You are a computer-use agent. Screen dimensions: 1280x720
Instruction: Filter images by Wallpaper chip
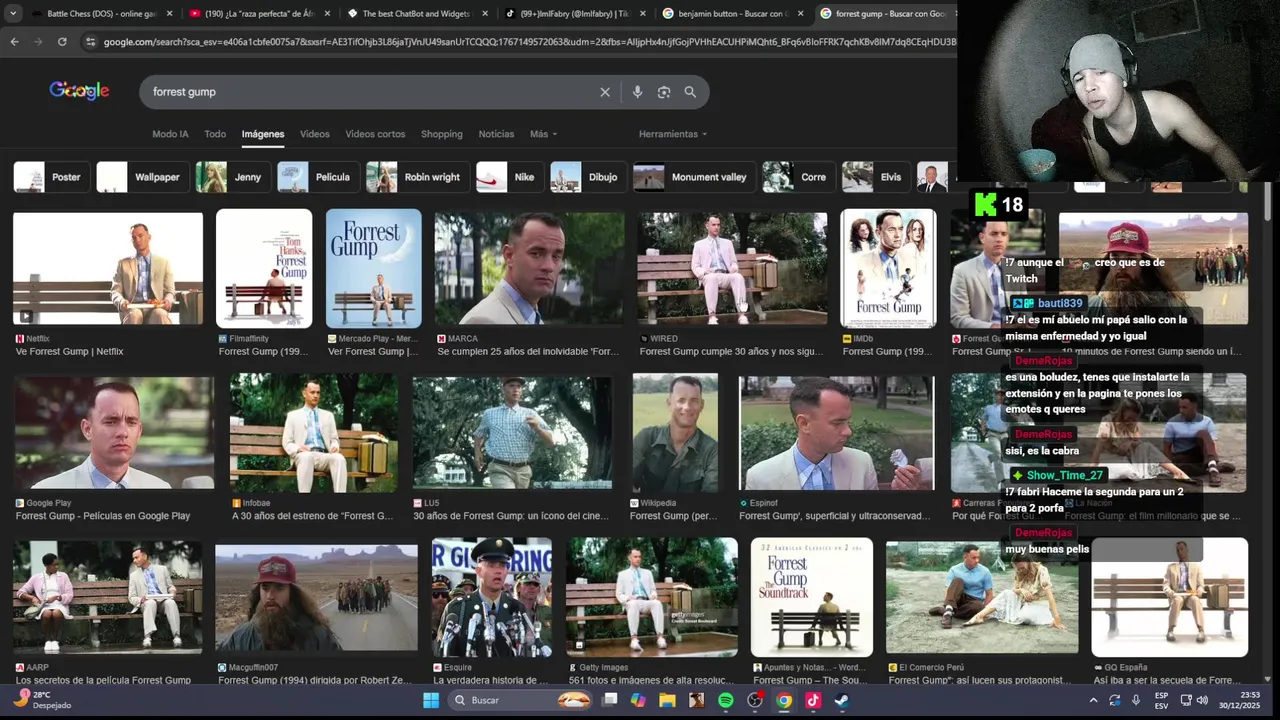[x=141, y=177]
